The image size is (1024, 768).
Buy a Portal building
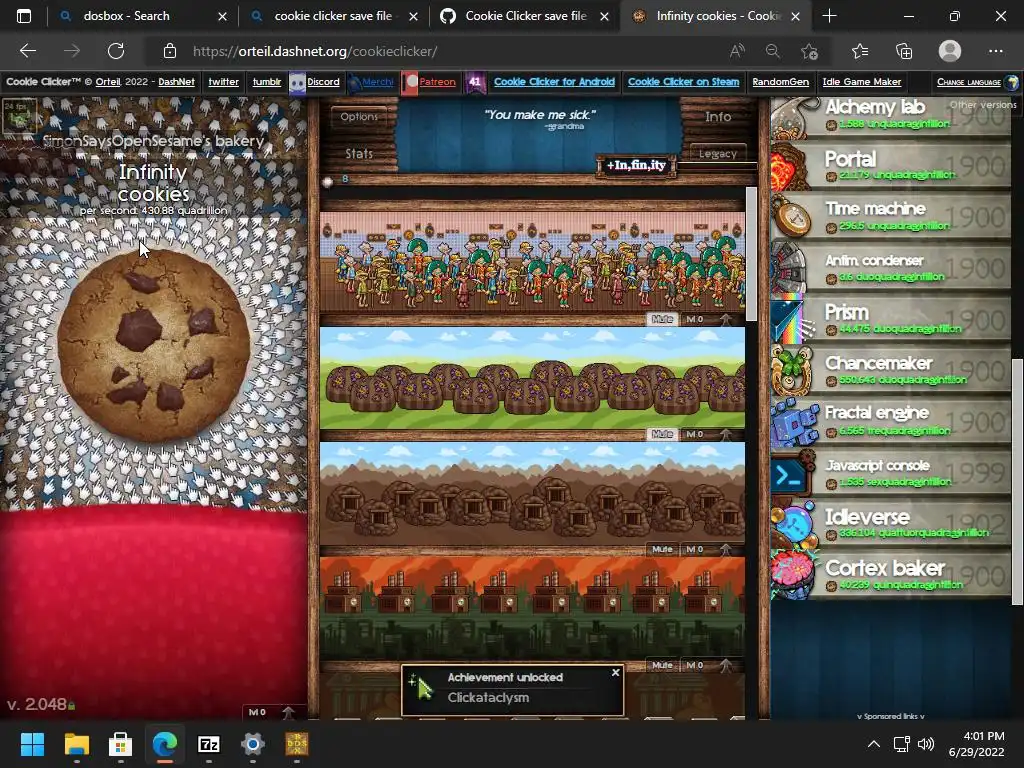891,167
